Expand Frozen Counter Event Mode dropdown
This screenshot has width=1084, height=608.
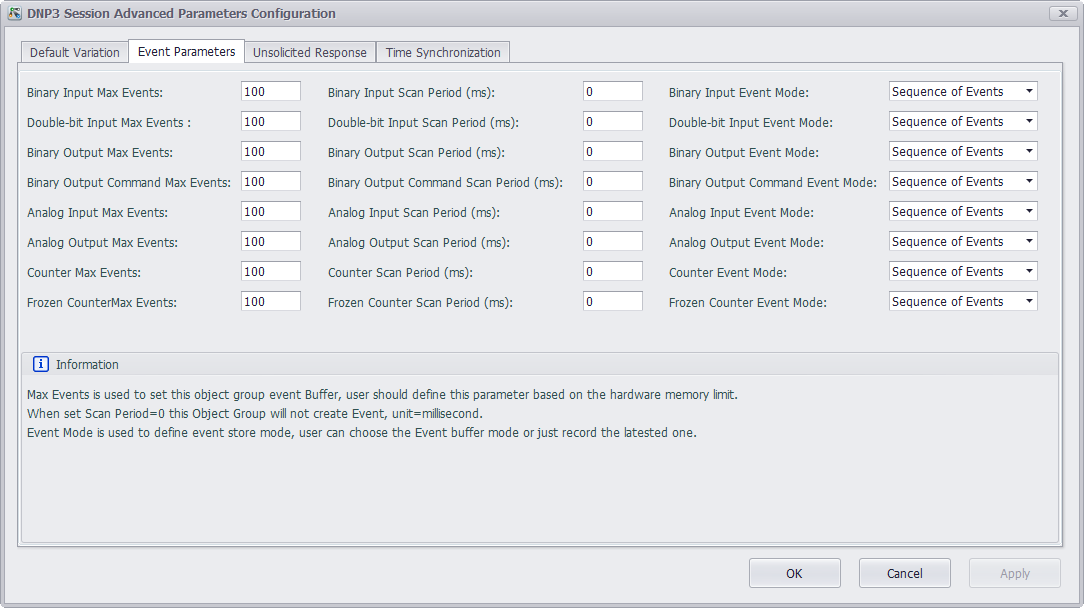pyautogui.click(x=963, y=302)
